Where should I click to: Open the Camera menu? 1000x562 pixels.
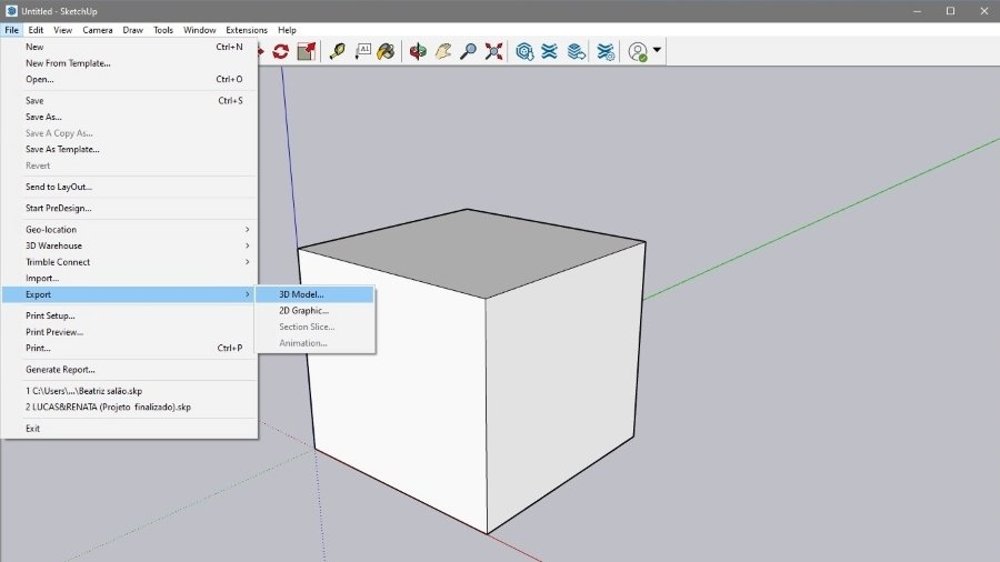point(98,30)
